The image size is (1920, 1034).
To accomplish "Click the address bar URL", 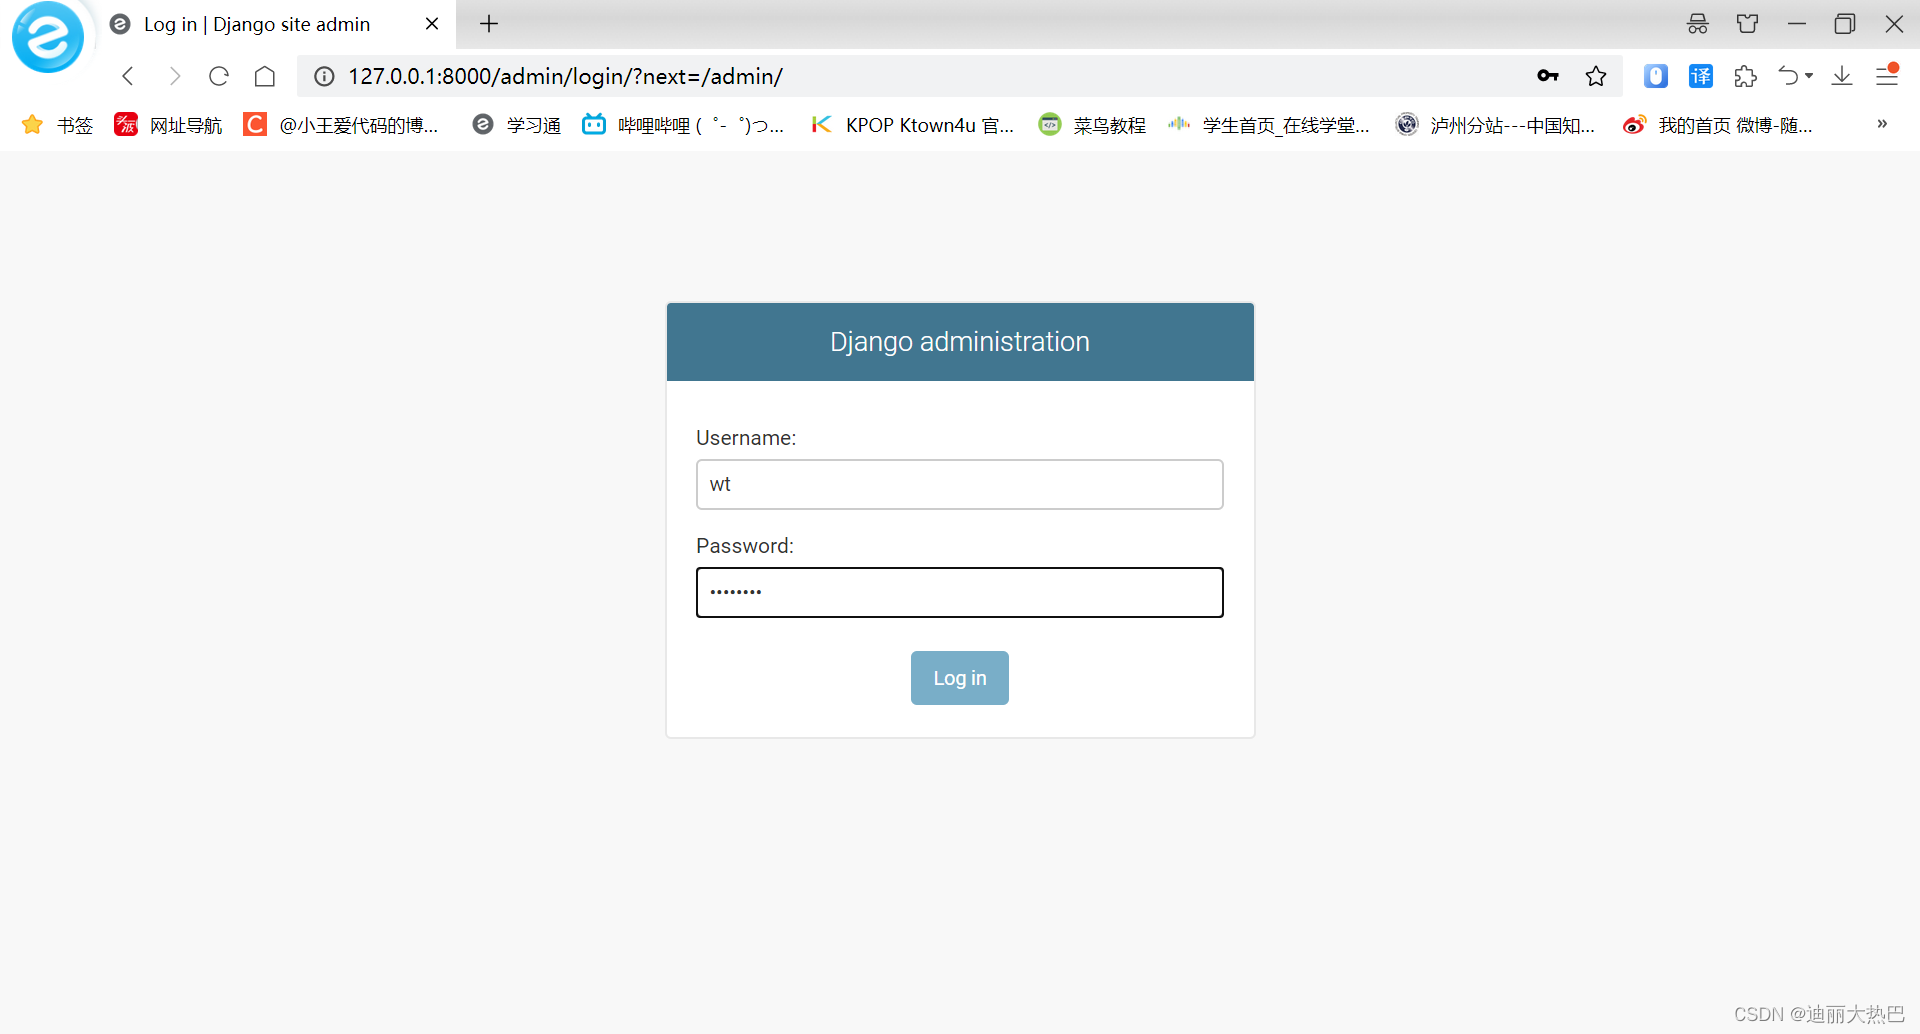I will (565, 76).
